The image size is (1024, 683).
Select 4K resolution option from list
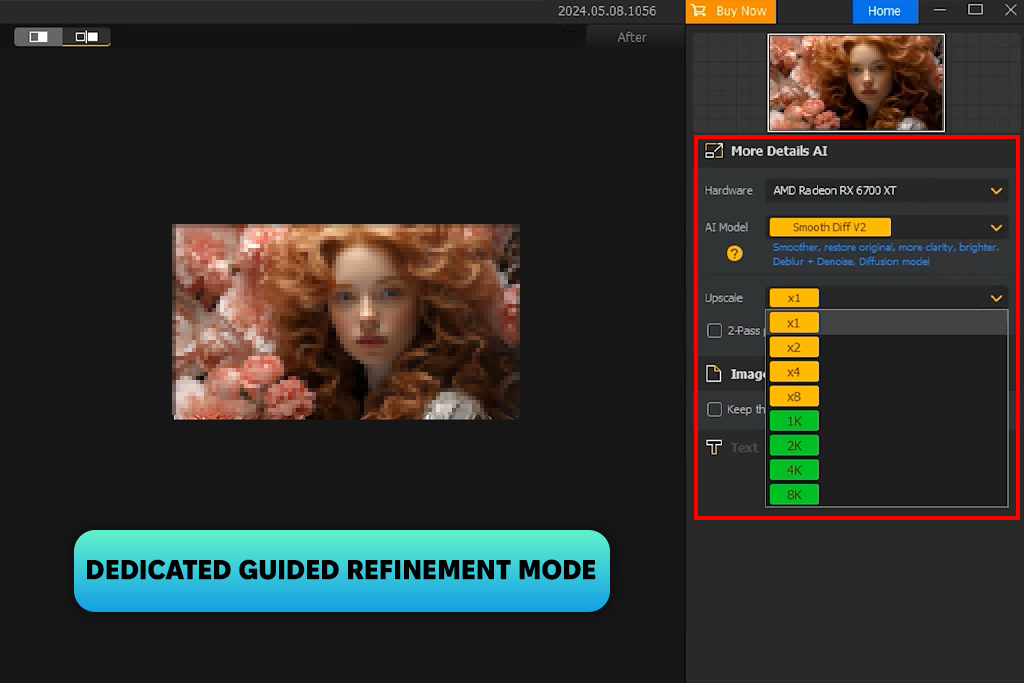pos(794,470)
